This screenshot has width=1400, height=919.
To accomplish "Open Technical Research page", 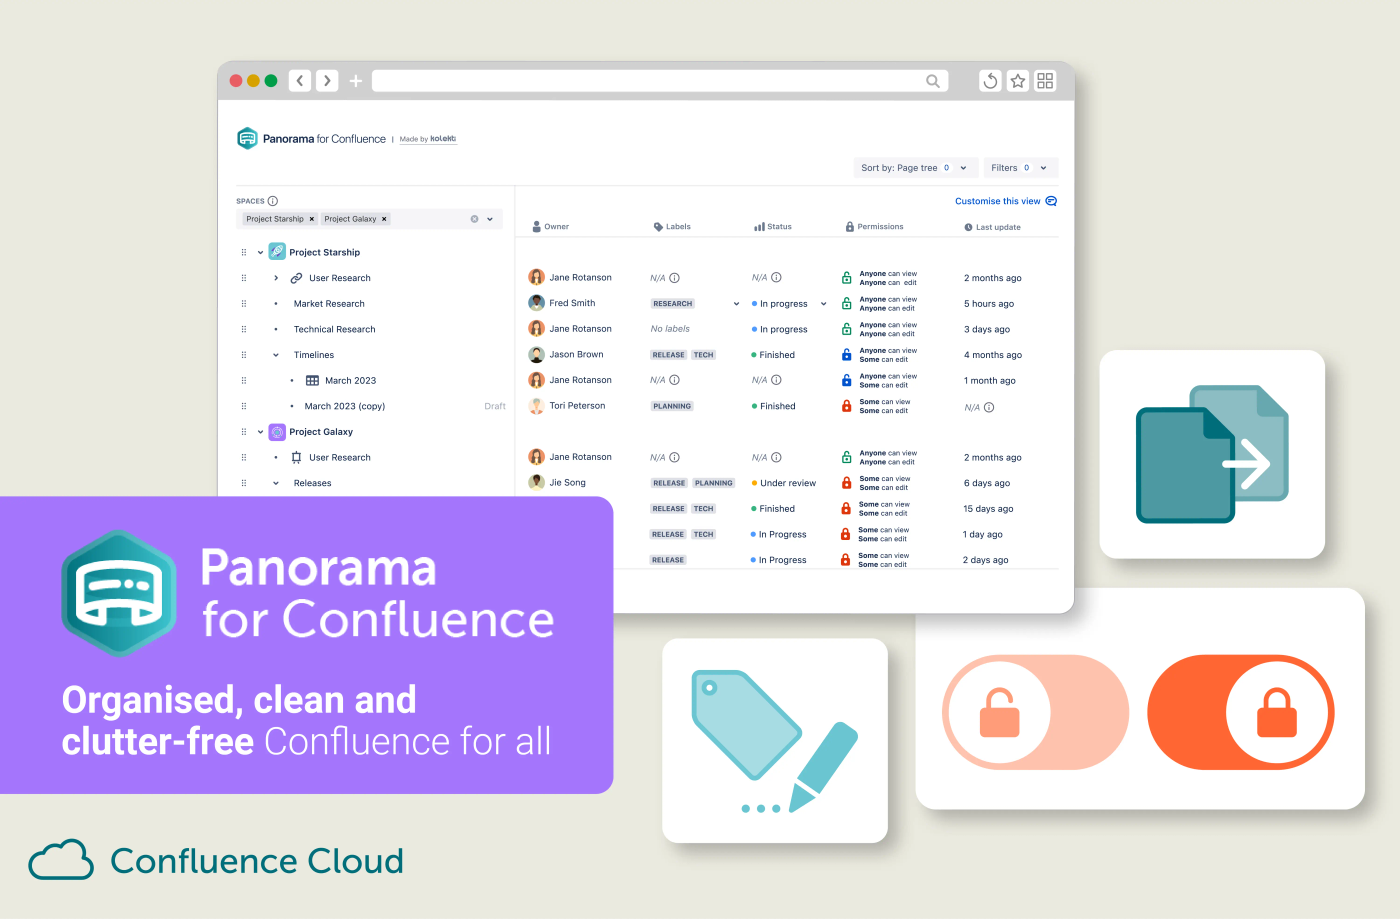I will pos(335,329).
